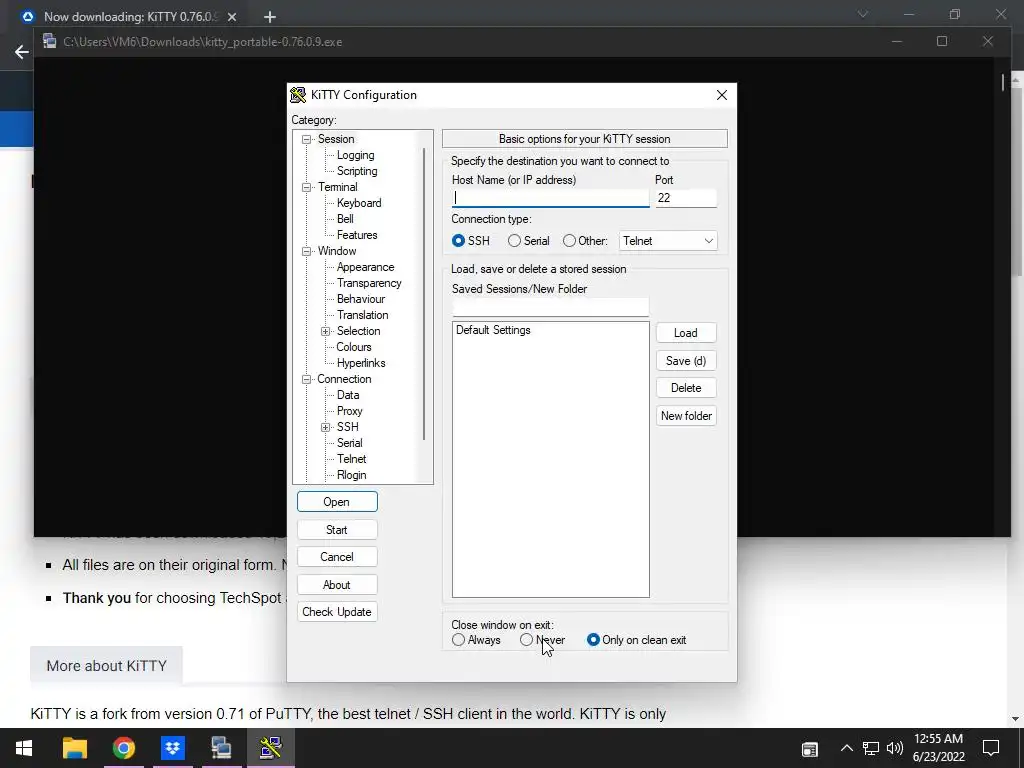Click the Delete session button
1024x768 pixels.
(686, 388)
